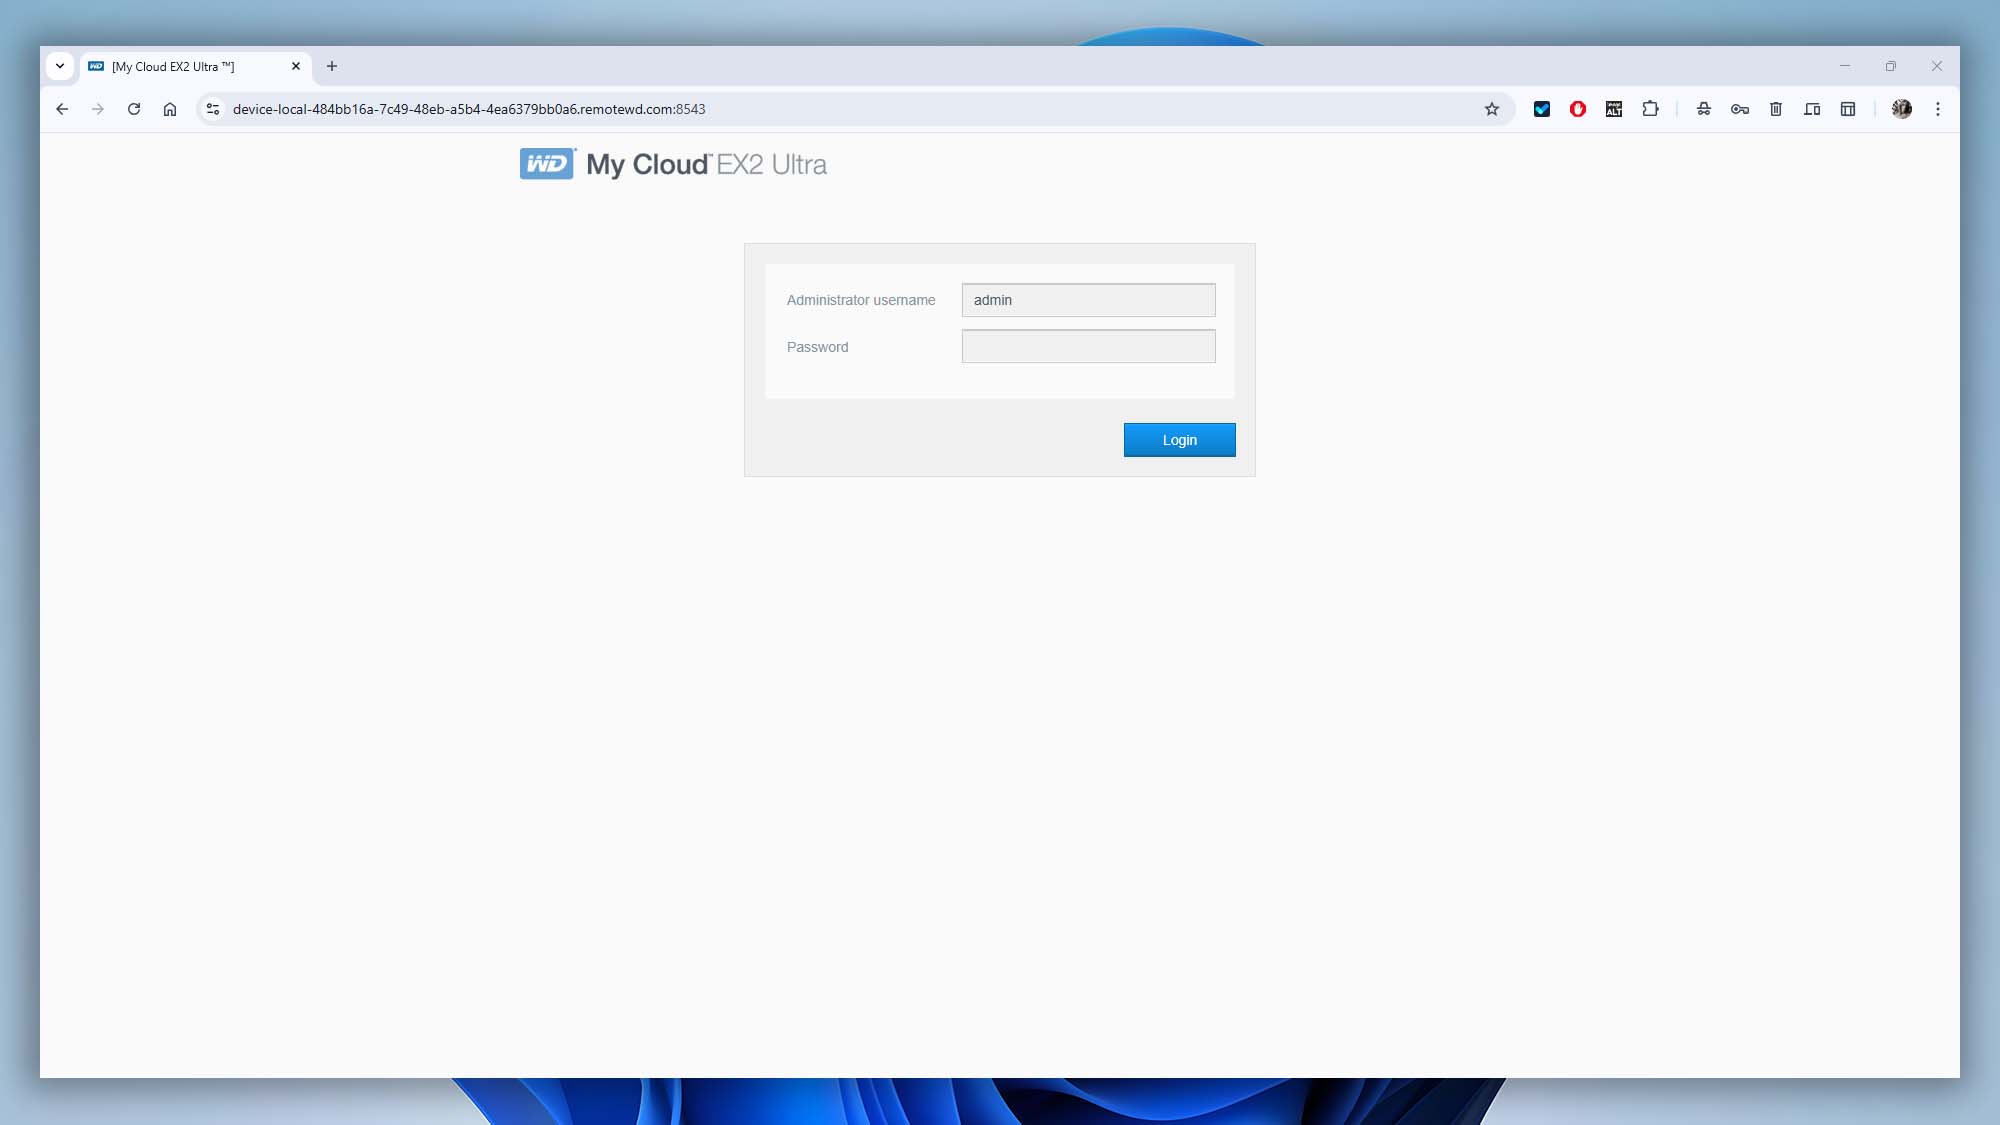Open the blue checkmark extension
This screenshot has height=1125, width=2000.
point(1542,109)
